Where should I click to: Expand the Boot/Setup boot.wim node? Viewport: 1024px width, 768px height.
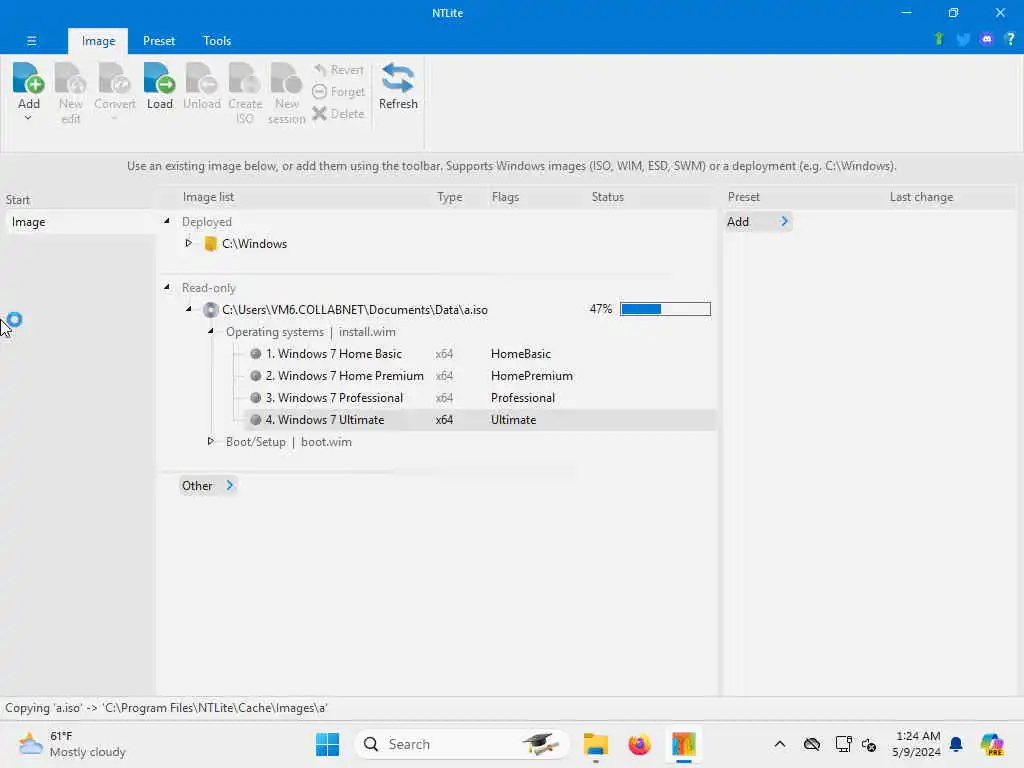[x=210, y=441]
